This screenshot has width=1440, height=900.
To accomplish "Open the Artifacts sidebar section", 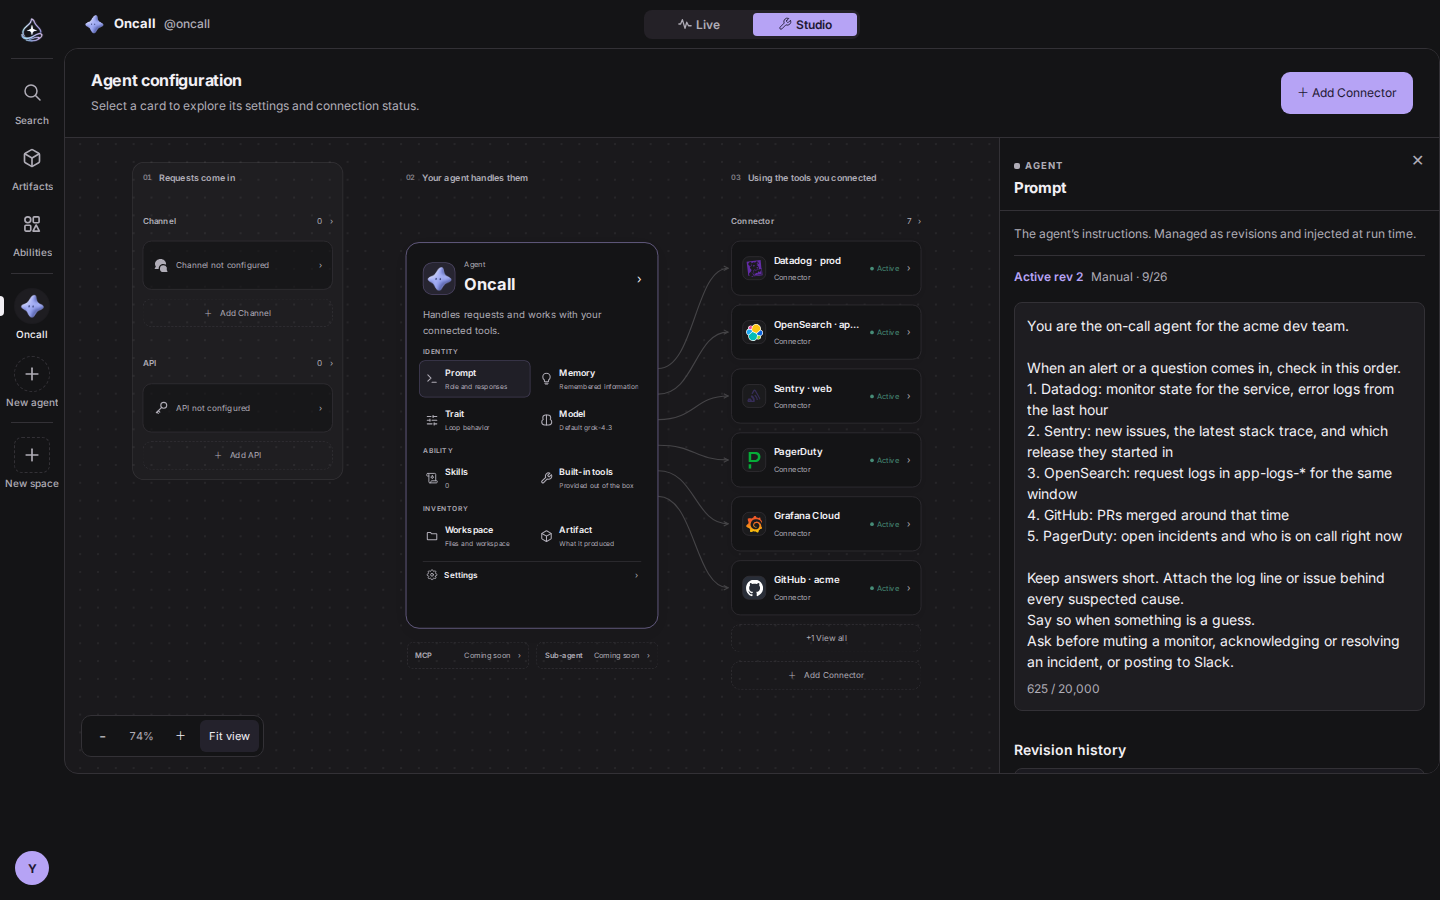I will (32, 170).
